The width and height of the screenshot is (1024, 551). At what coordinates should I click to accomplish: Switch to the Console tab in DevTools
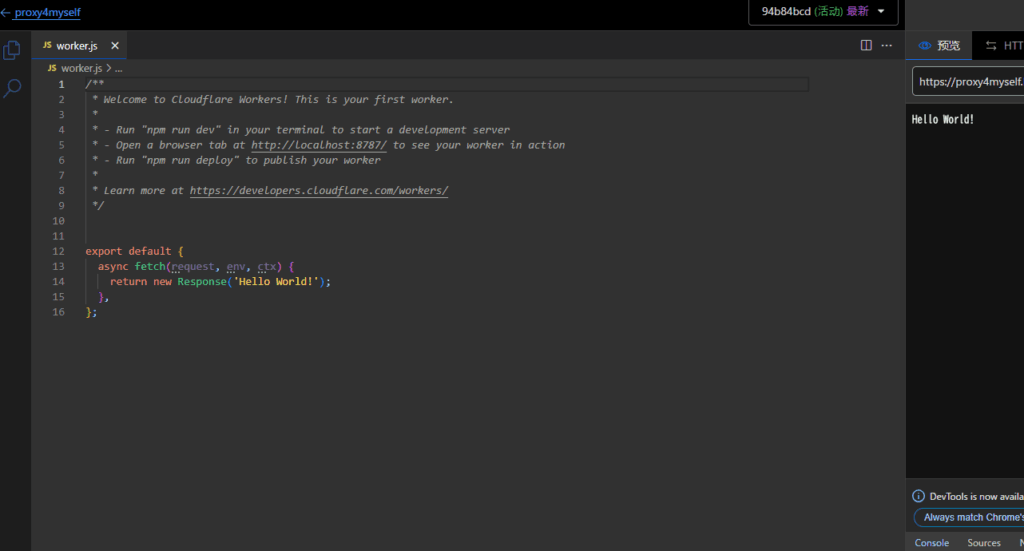coord(931,543)
